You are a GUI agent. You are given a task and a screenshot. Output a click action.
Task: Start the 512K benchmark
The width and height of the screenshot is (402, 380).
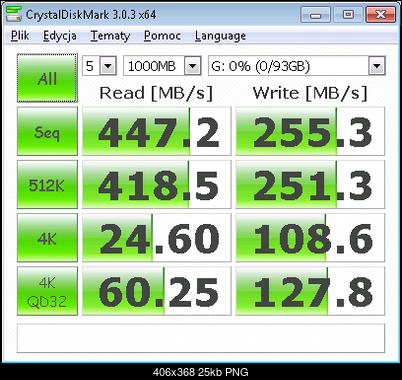point(47,184)
